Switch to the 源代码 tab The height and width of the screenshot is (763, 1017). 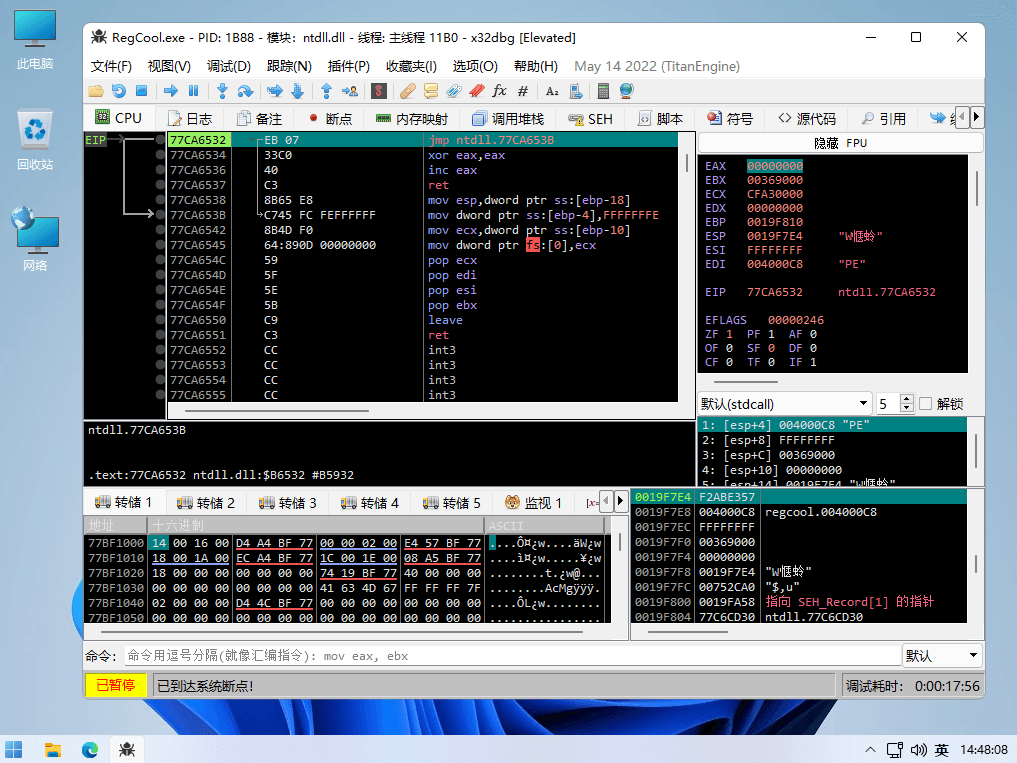point(807,119)
